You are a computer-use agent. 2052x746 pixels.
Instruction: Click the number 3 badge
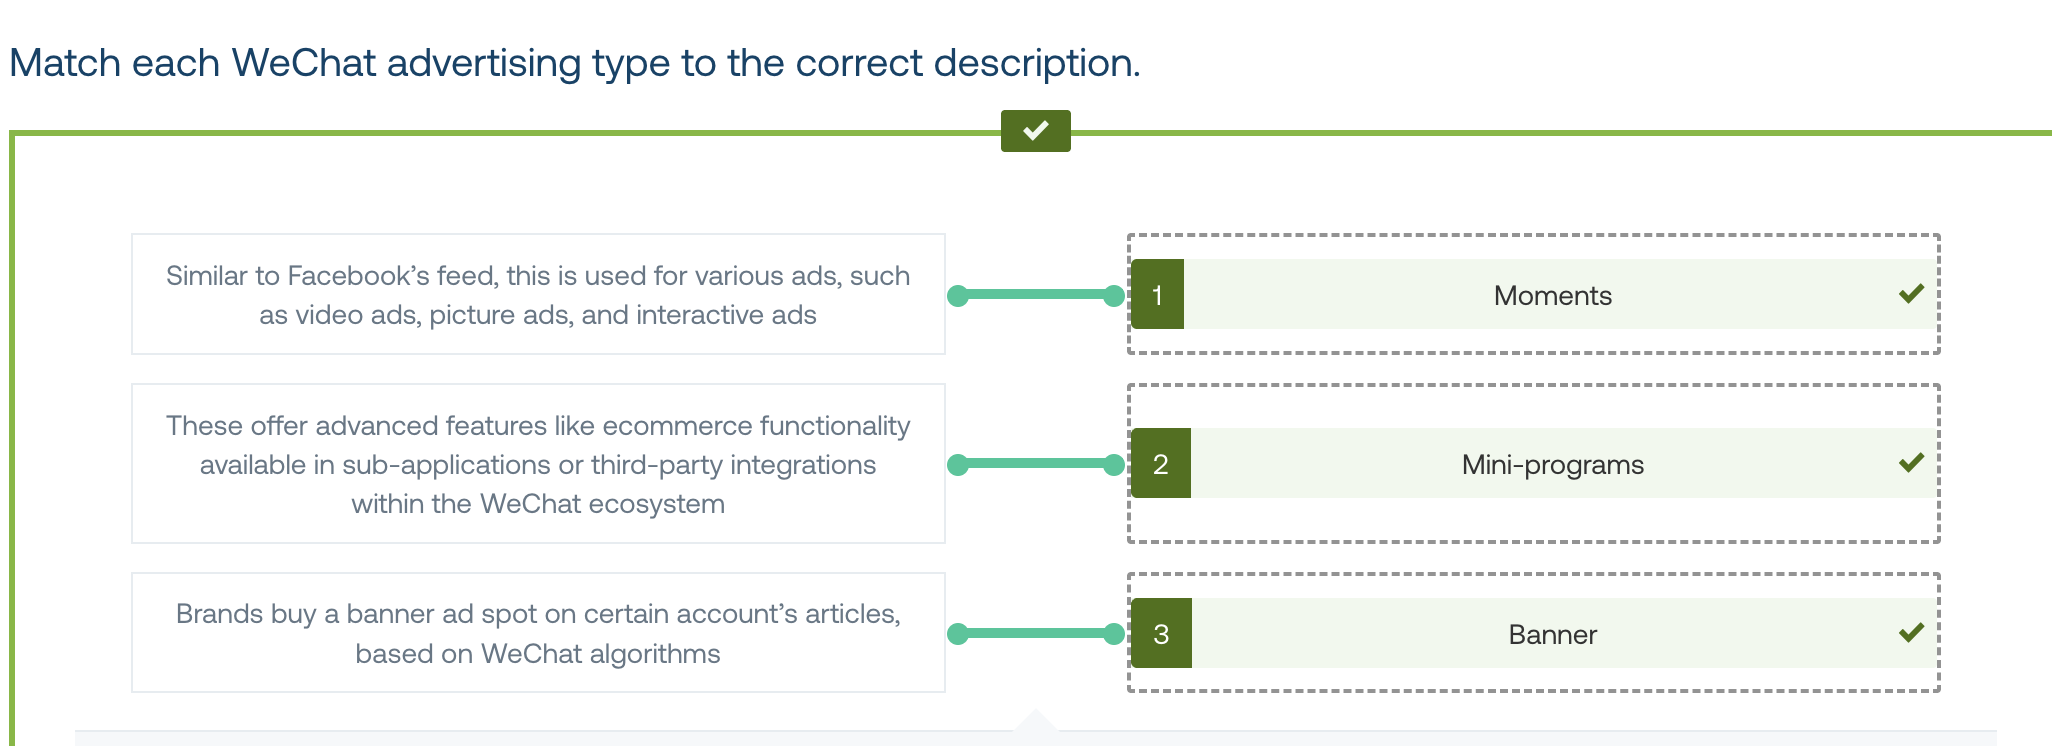click(1161, 633)
